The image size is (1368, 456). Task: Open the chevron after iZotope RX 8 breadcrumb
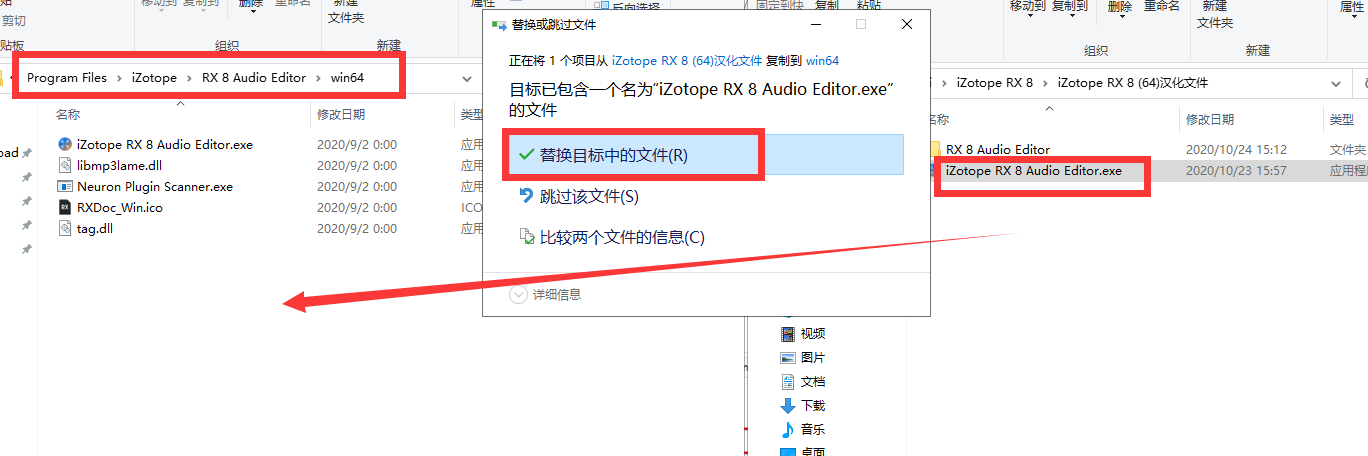[x=1046, y=82]
